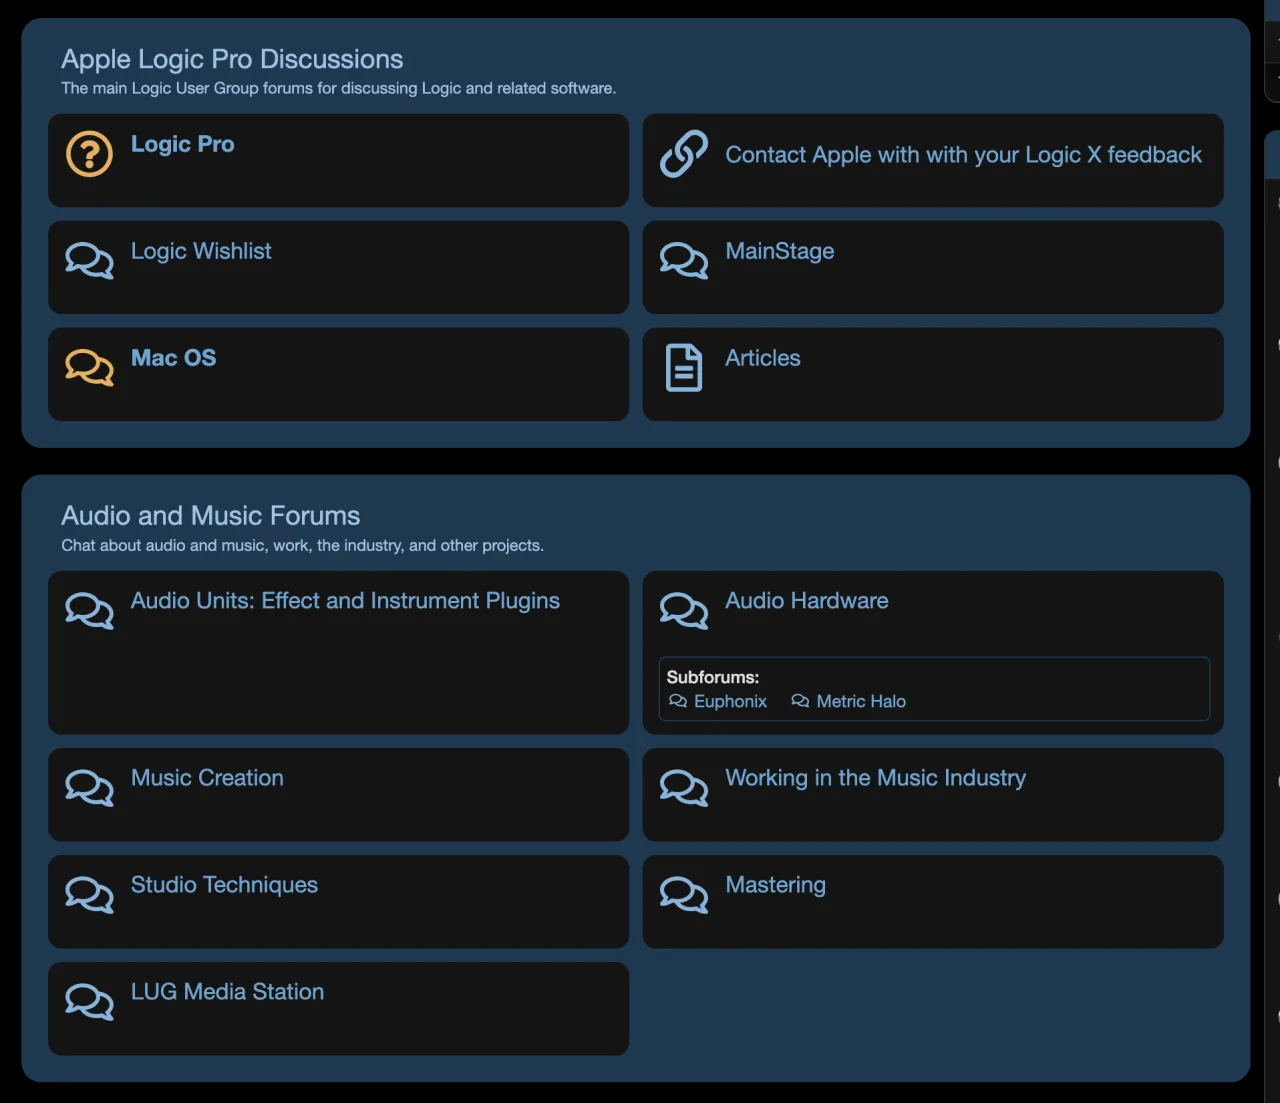Click the chat bubbles icon beside Logic Wishlist

click(x=89, y=261)
